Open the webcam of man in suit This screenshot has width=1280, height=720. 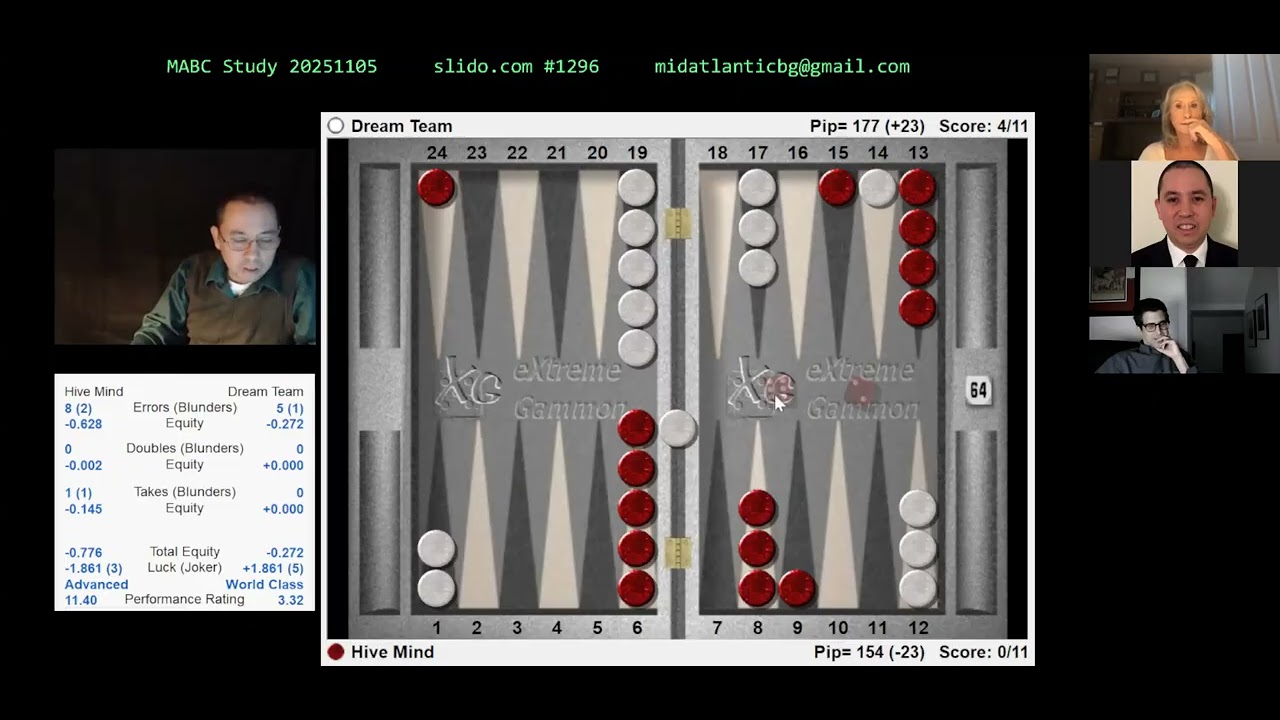[1184, 213]
